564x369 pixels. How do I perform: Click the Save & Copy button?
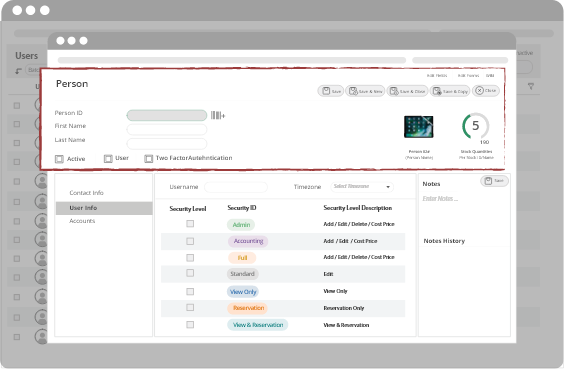point(450,91)
